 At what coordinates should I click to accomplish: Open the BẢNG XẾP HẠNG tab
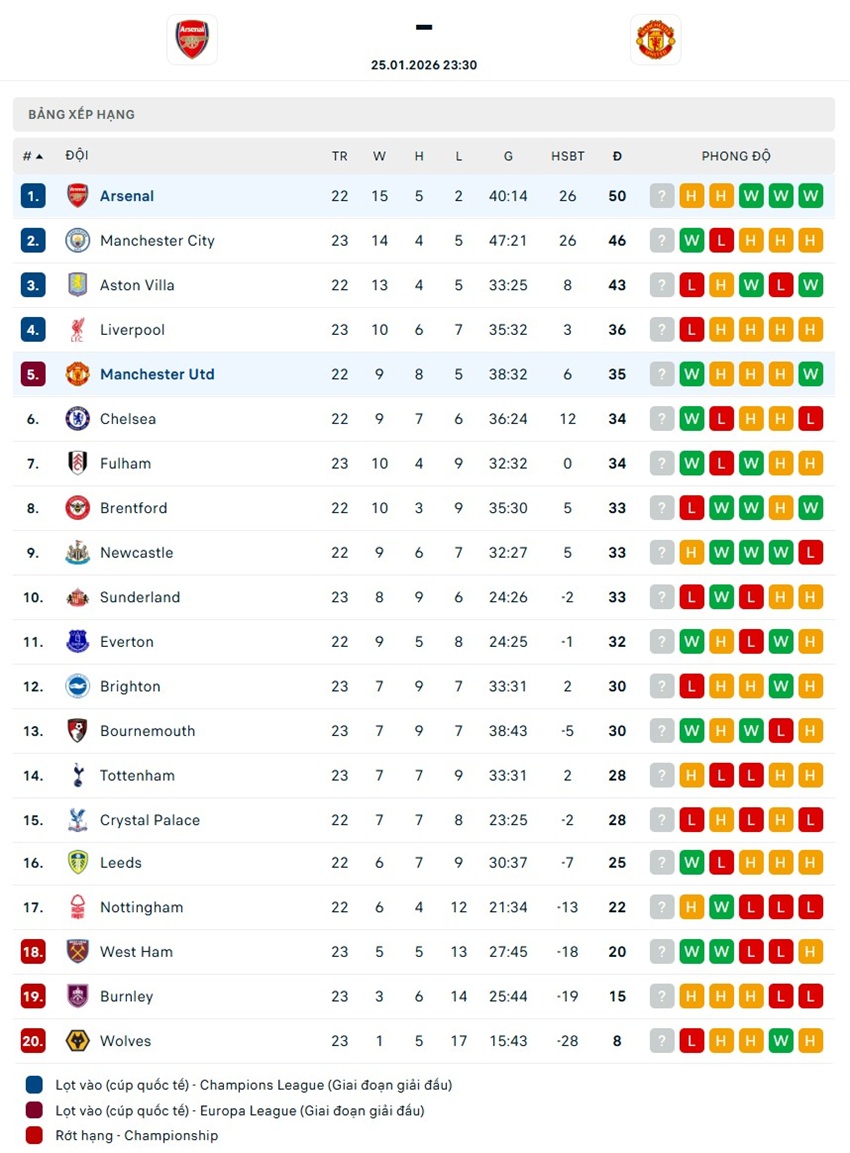tap(82, 114)
